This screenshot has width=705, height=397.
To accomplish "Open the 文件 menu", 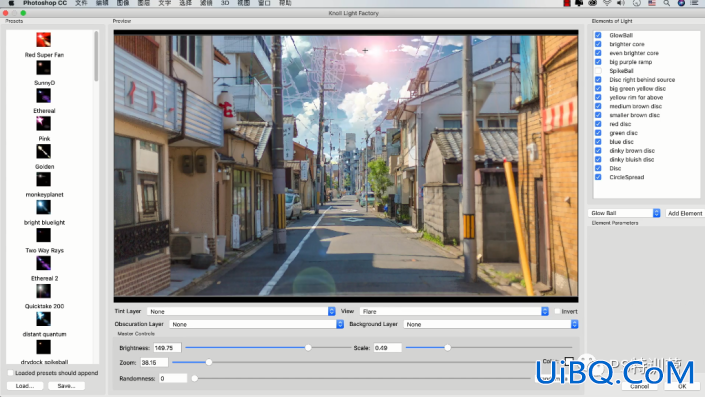I will [x=81, y=3].
